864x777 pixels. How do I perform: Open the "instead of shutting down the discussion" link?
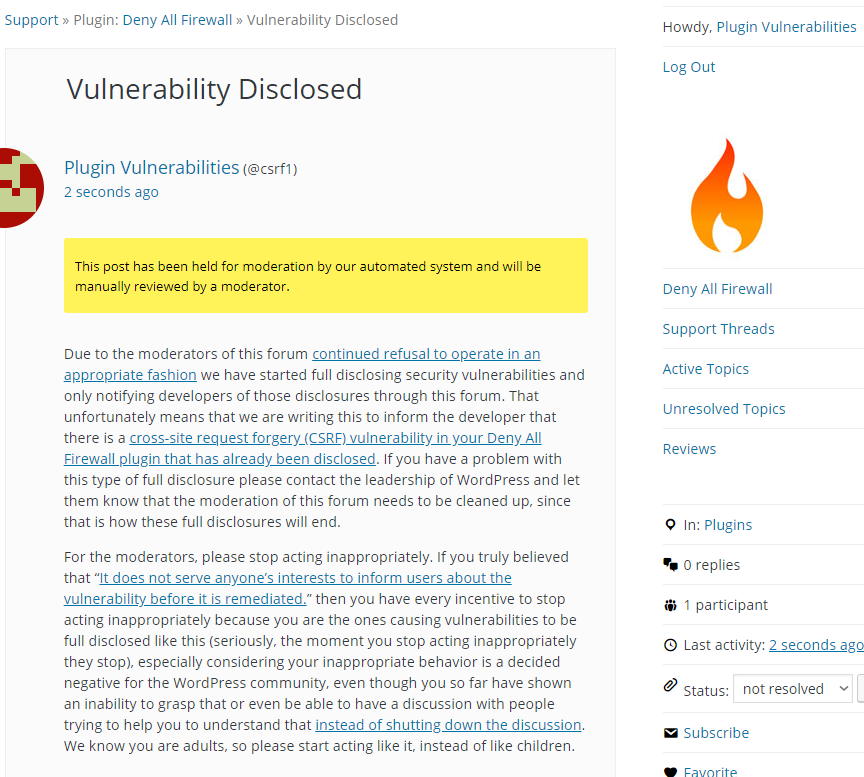[x=449, y=725]
